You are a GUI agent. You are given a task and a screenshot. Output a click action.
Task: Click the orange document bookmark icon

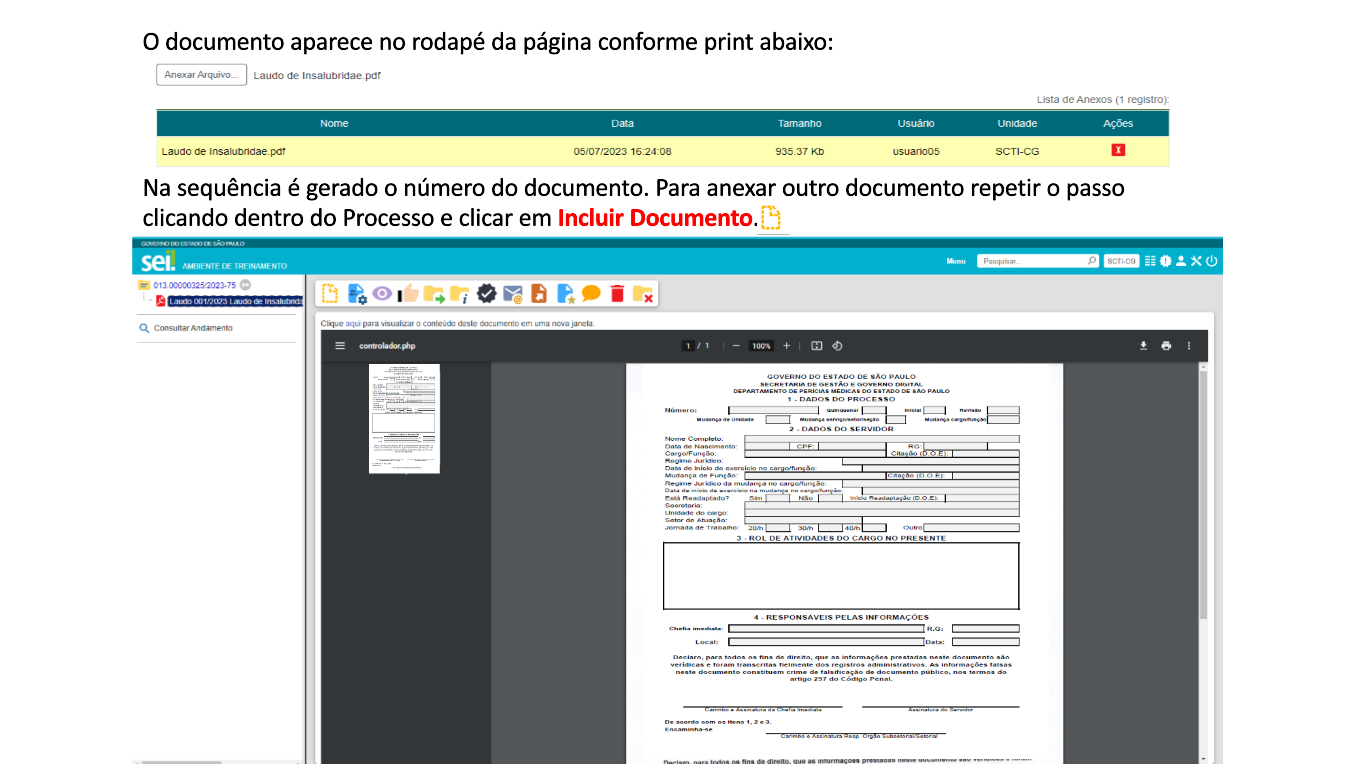[x=539, y=293]
